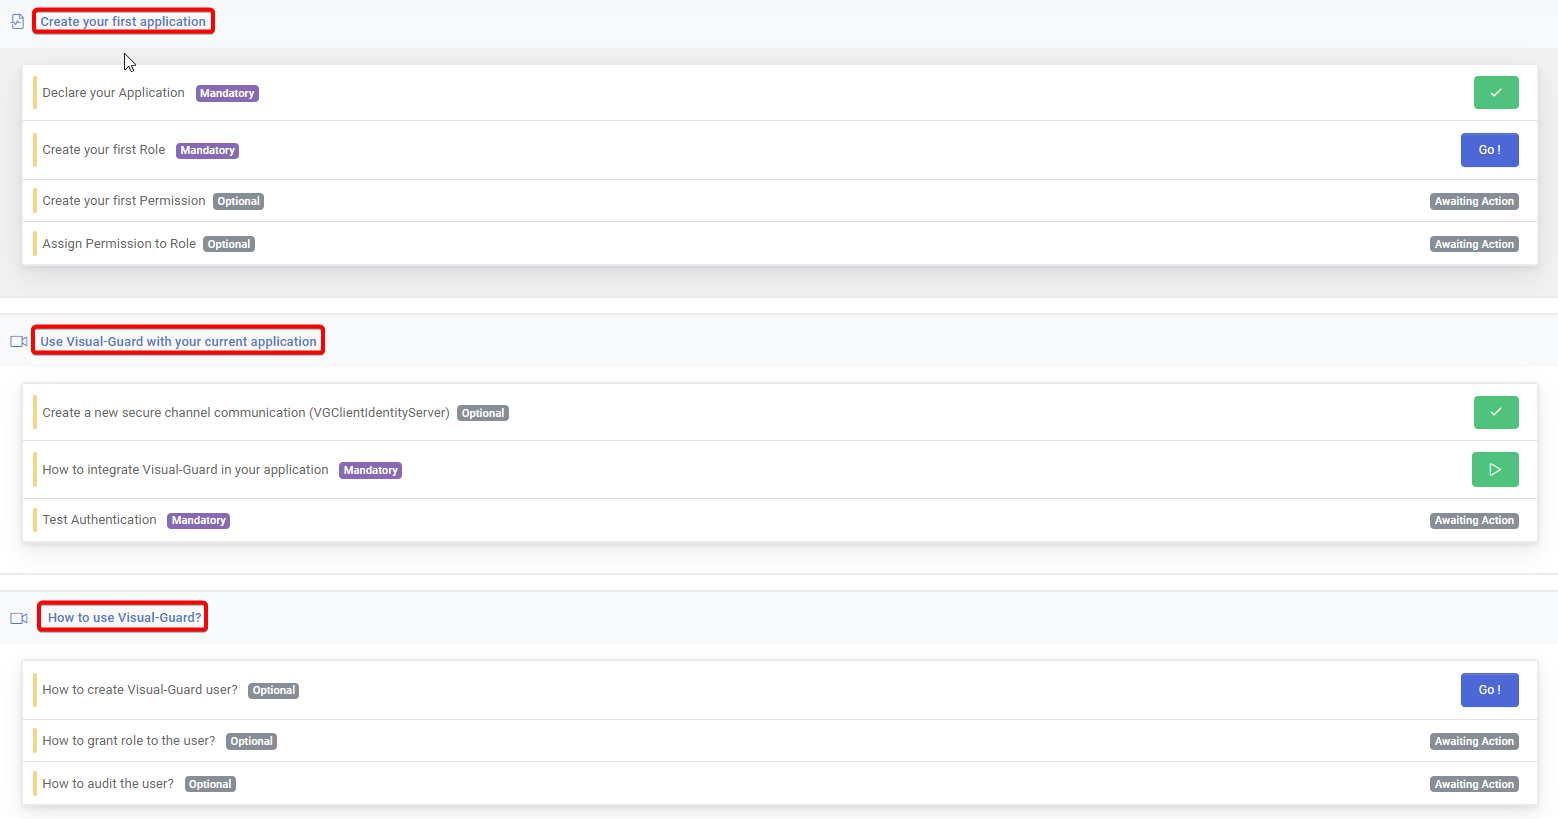
Task: Click the green checkmark on the secure channel task
Action: (x=1496, y=412)
